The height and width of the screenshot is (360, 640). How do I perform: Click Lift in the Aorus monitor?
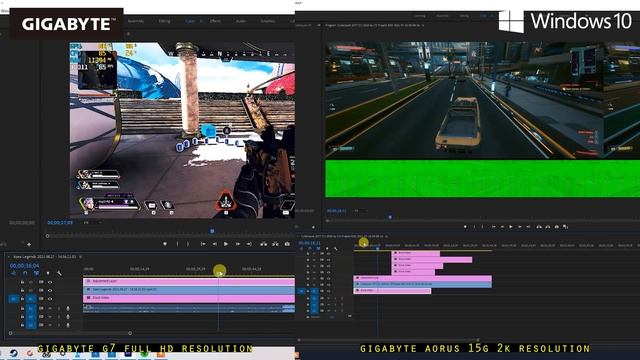[x=539, y=227]
